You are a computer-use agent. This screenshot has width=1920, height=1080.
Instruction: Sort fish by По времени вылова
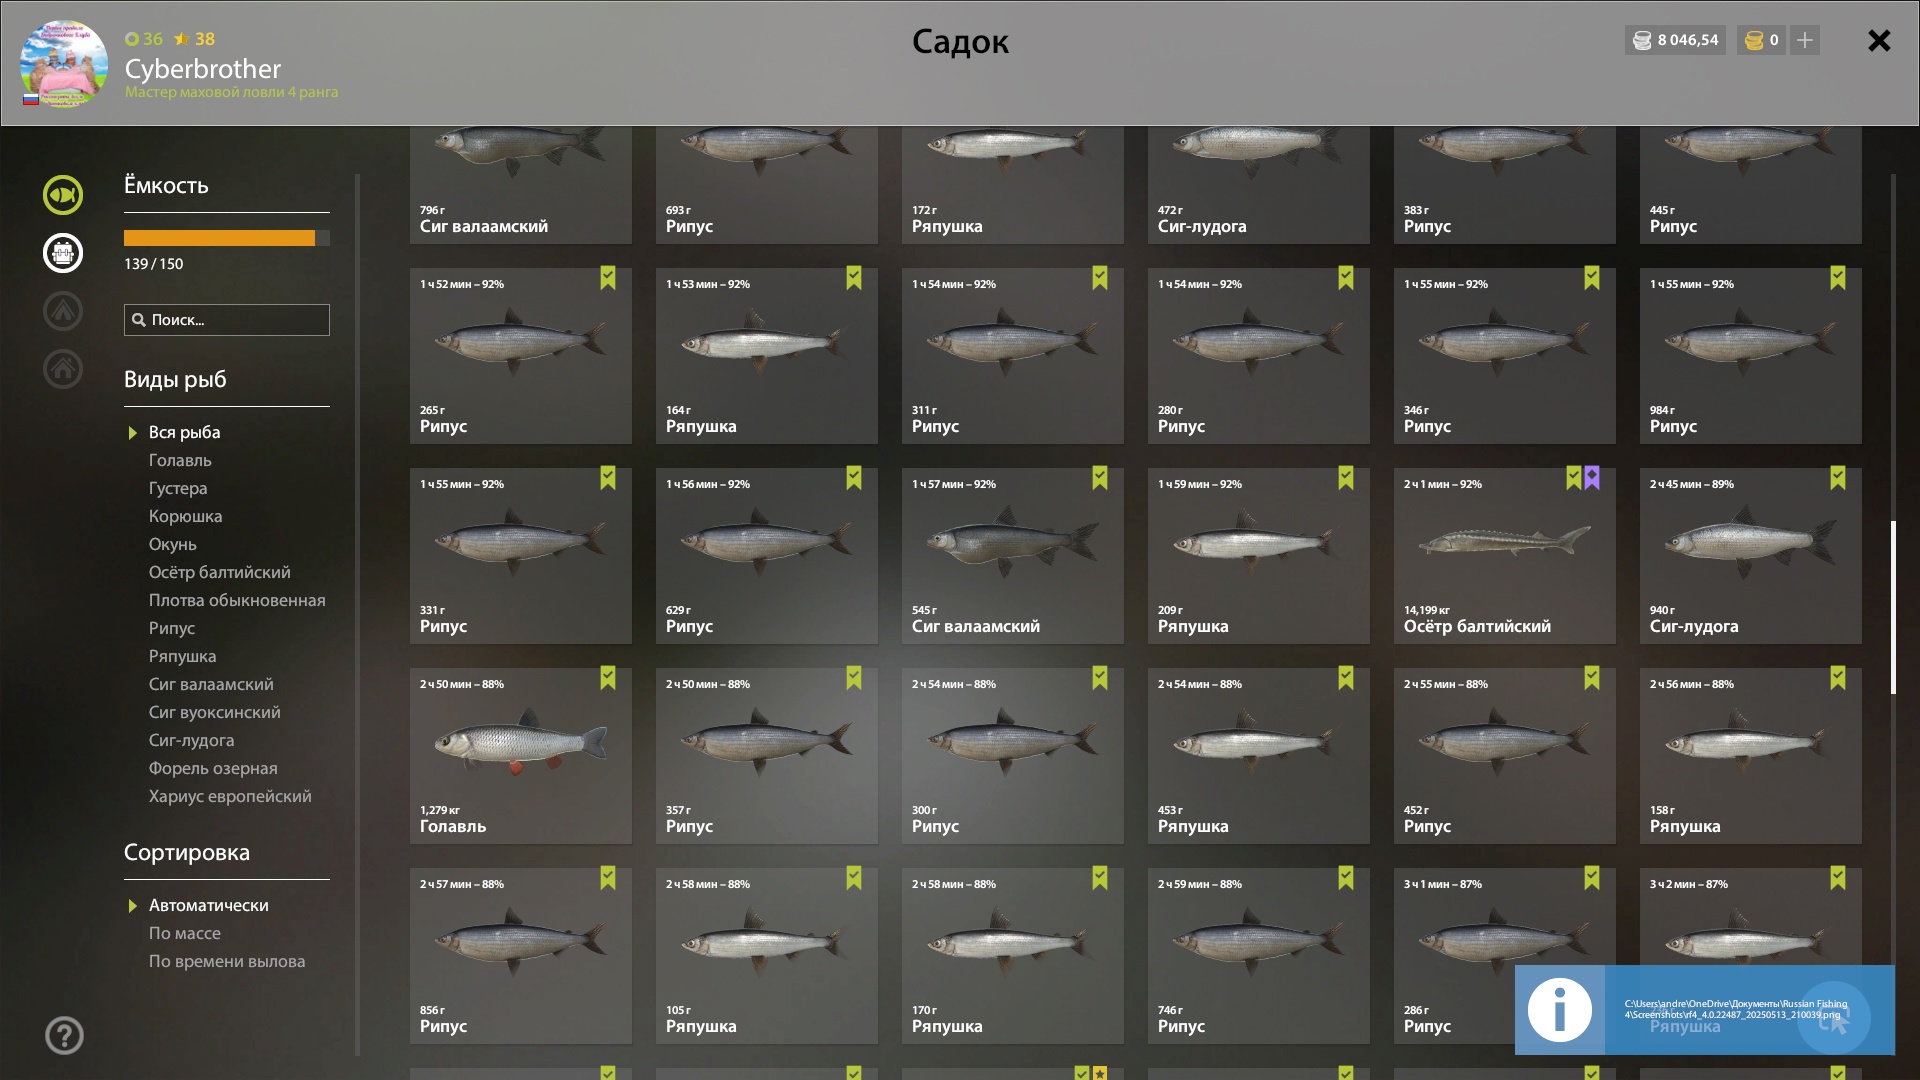coord(227,961)
